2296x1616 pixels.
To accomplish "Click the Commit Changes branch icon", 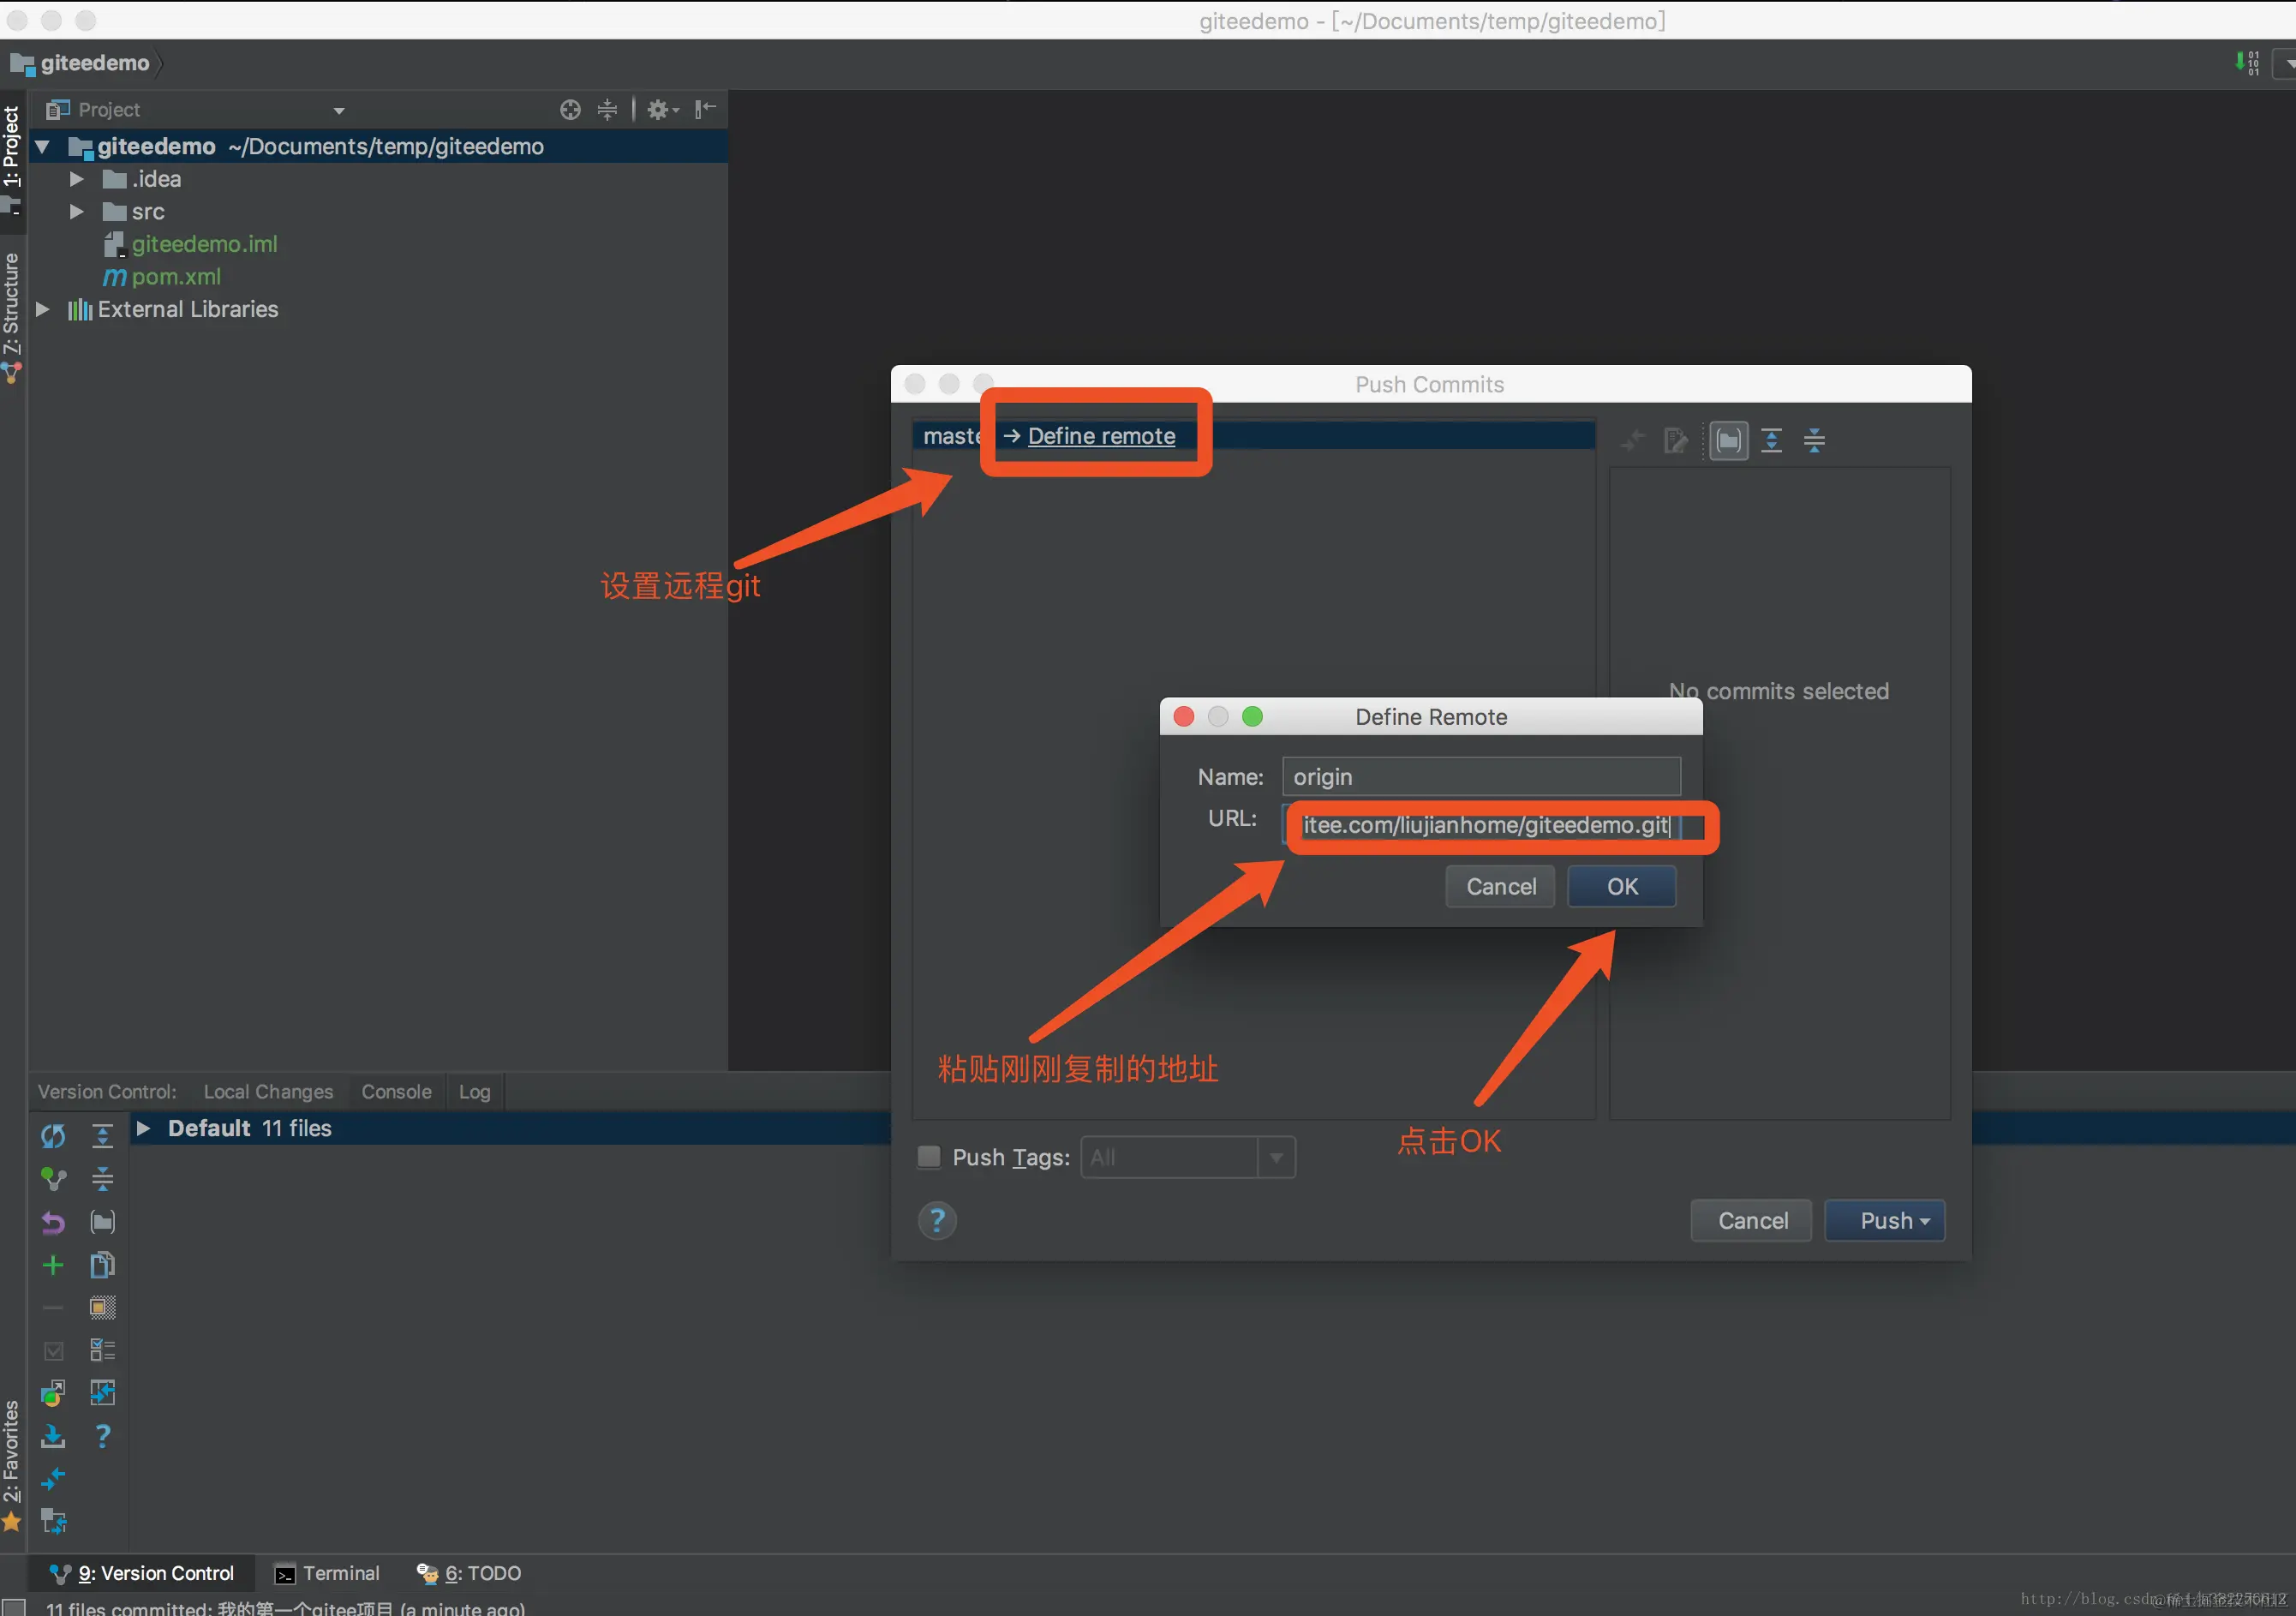I will click(x=53, y=1179).
